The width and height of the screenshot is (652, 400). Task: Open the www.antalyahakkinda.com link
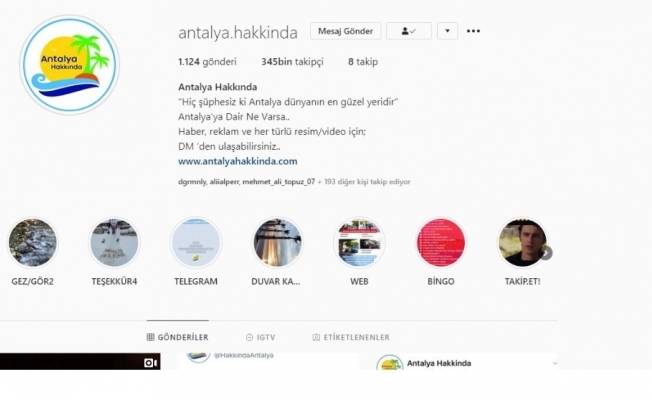click(x=237, y=161)
